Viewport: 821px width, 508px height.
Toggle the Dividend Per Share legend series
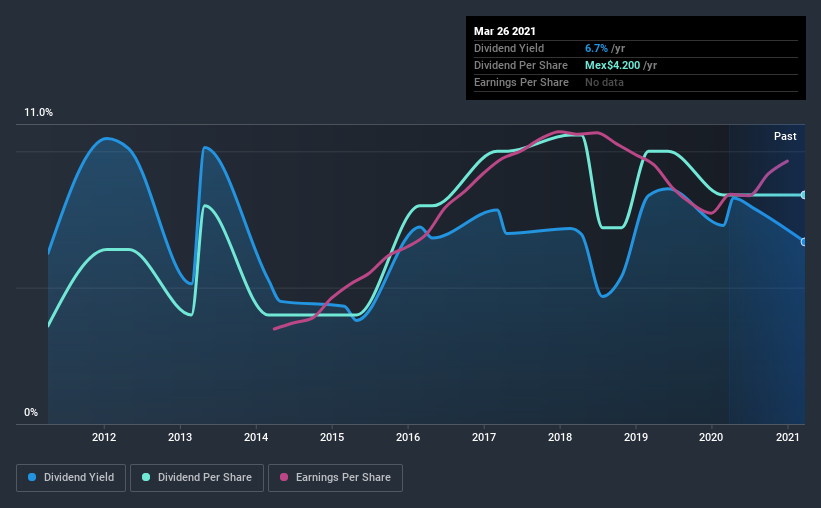[197, 478]
